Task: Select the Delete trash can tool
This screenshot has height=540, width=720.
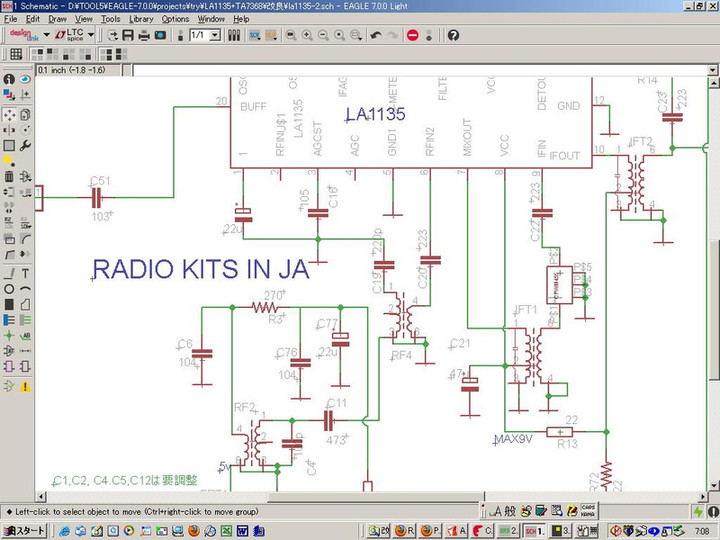Action: [x=9, y=177]
